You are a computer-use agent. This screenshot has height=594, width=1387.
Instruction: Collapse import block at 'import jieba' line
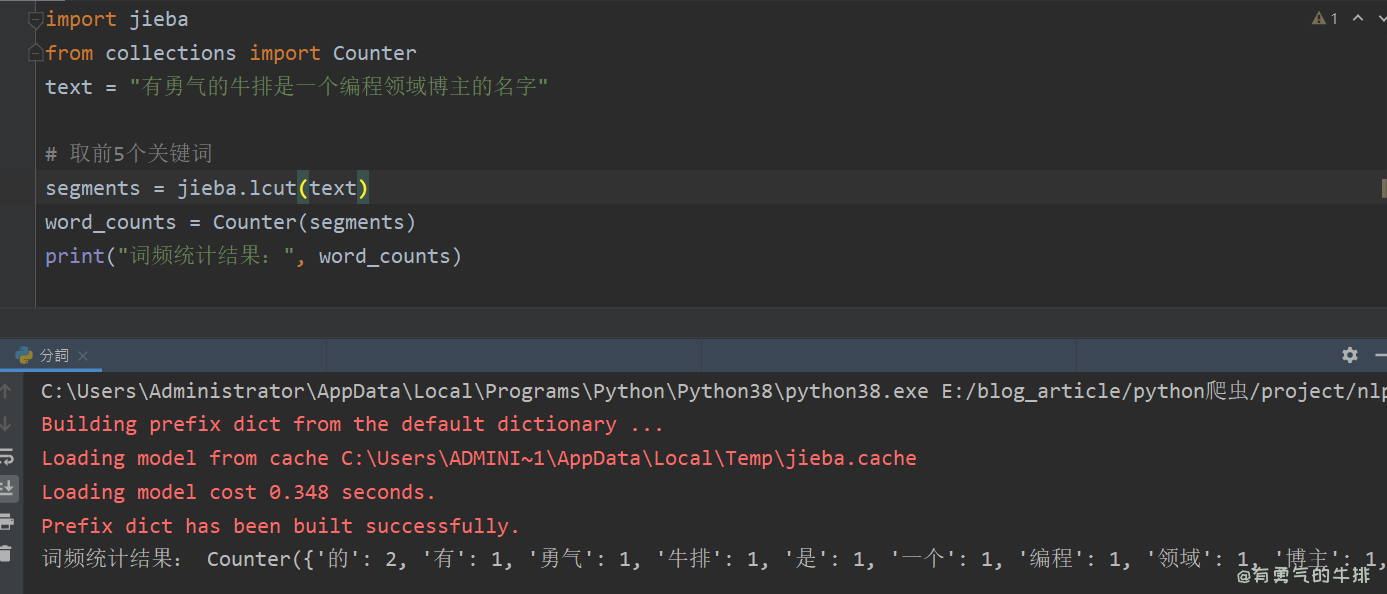coord(36,19)
